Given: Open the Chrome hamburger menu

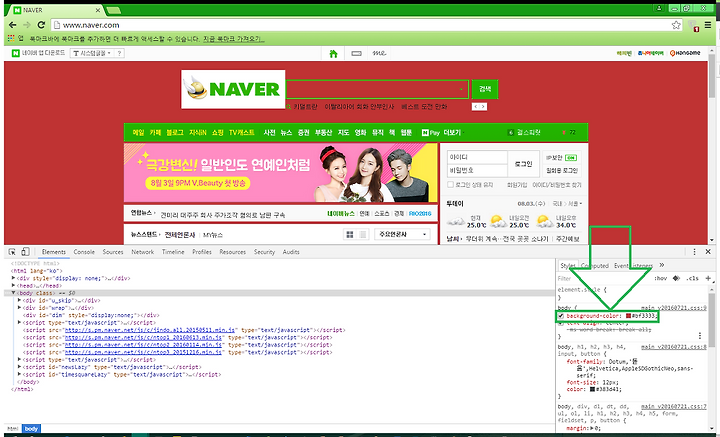Looking at the screenshot, I should point(708,25).
